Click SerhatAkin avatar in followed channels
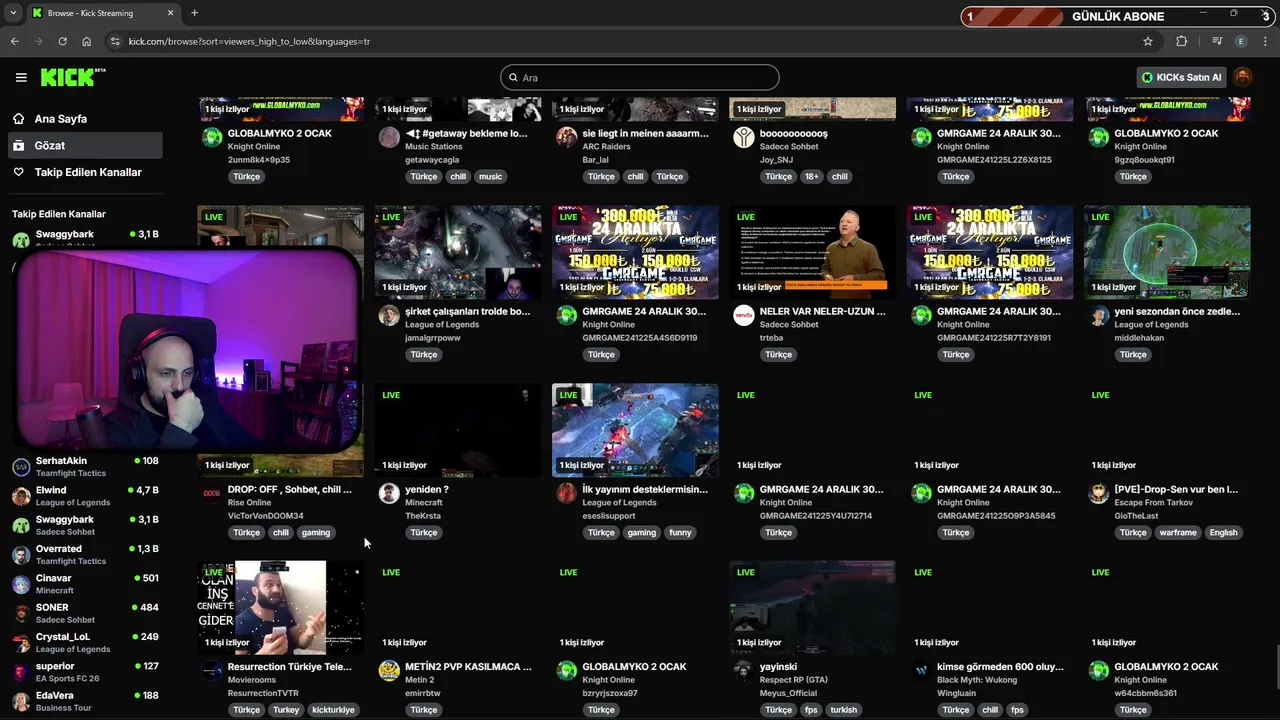Image resolution: width=1280 pixels, height=720 pixels. point(21,467)
